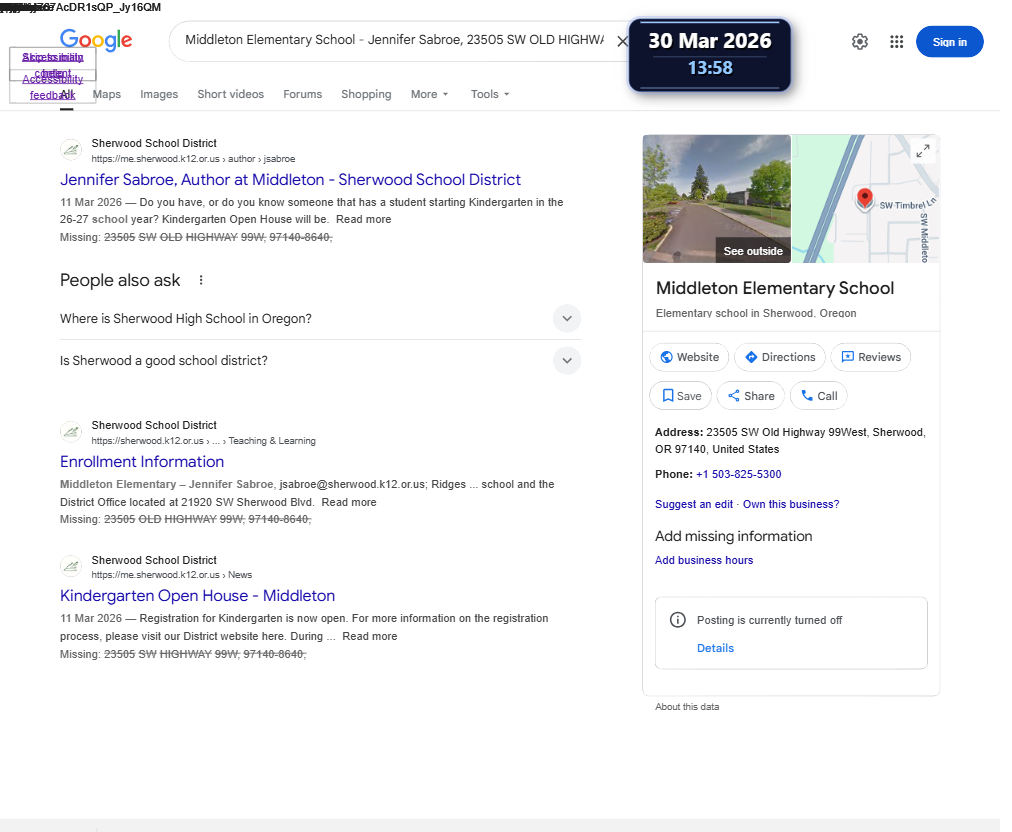
Task: Click the Middleton Elementary School panel title
Action: 774,288
